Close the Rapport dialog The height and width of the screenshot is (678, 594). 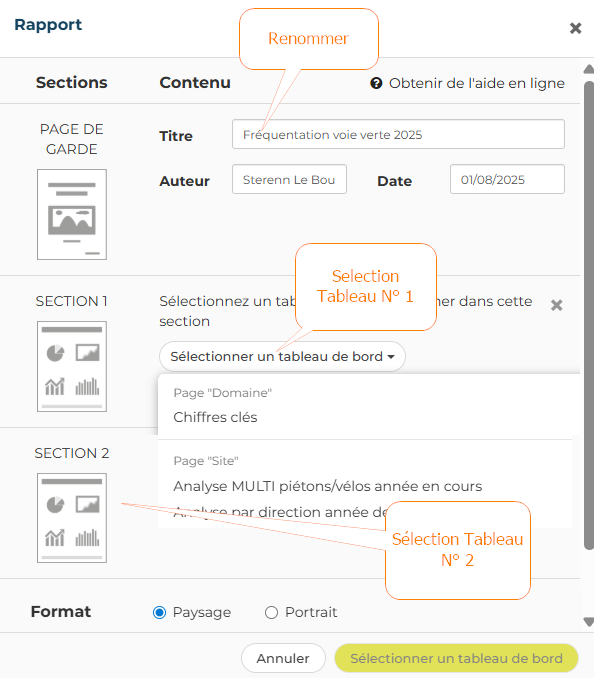point(575,28)
